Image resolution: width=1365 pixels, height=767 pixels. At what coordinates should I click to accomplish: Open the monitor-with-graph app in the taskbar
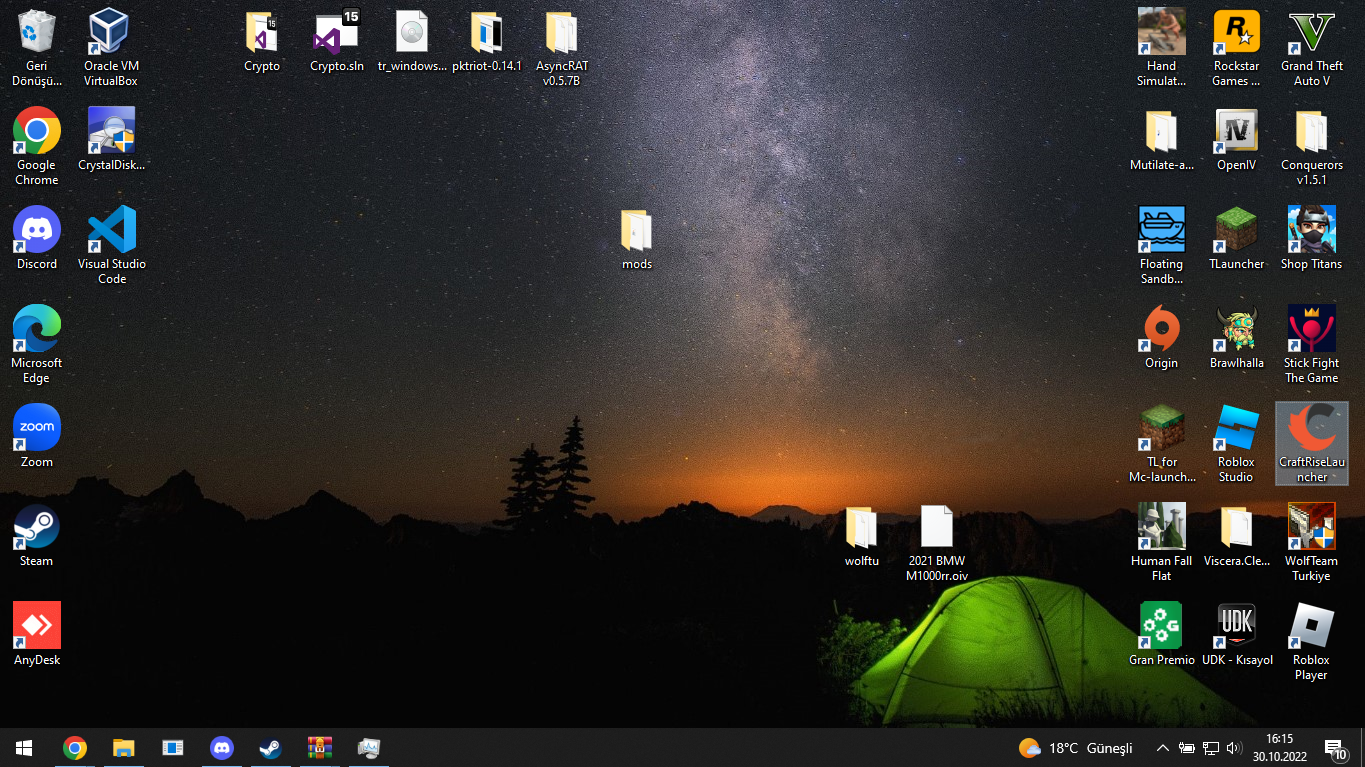[x=368, y=747]
